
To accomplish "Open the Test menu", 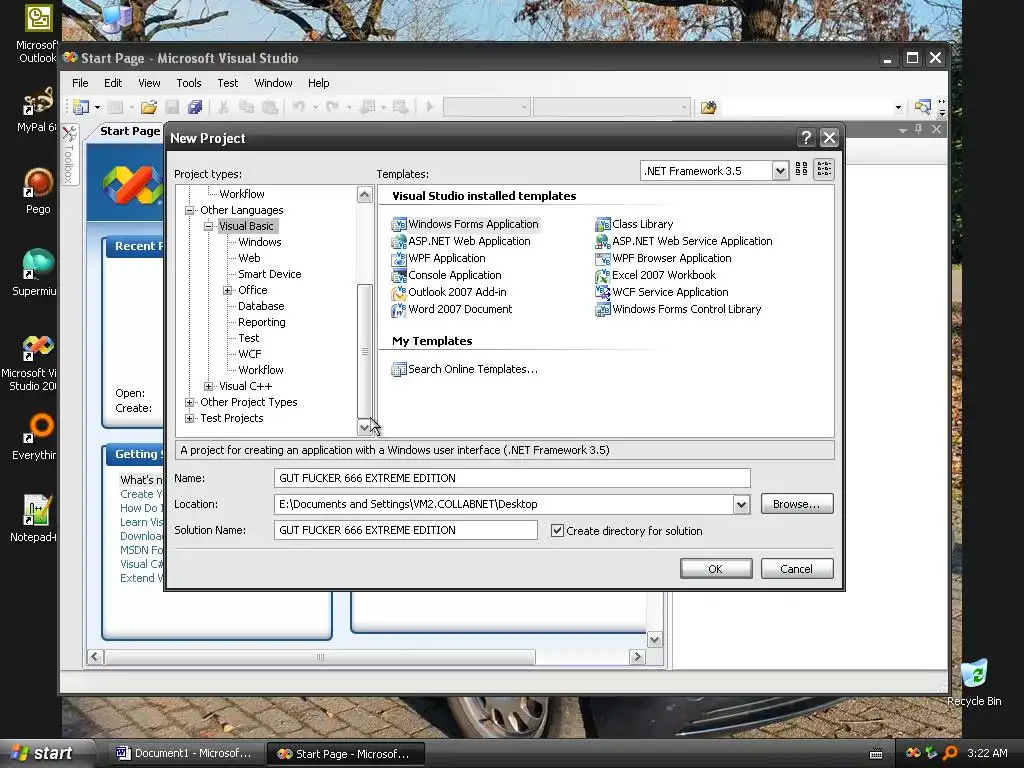I will tap(227, 83).
